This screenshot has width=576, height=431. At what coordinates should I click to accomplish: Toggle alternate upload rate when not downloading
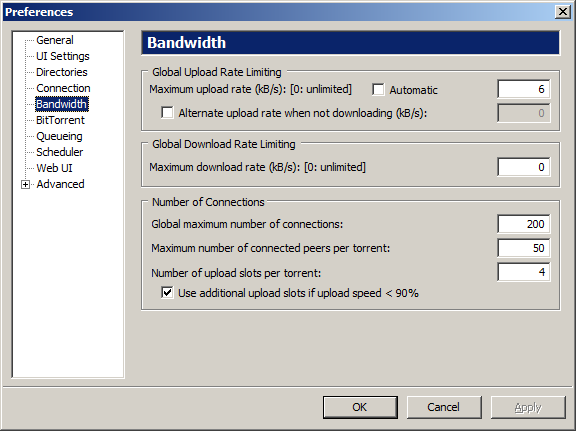point(167,112)
